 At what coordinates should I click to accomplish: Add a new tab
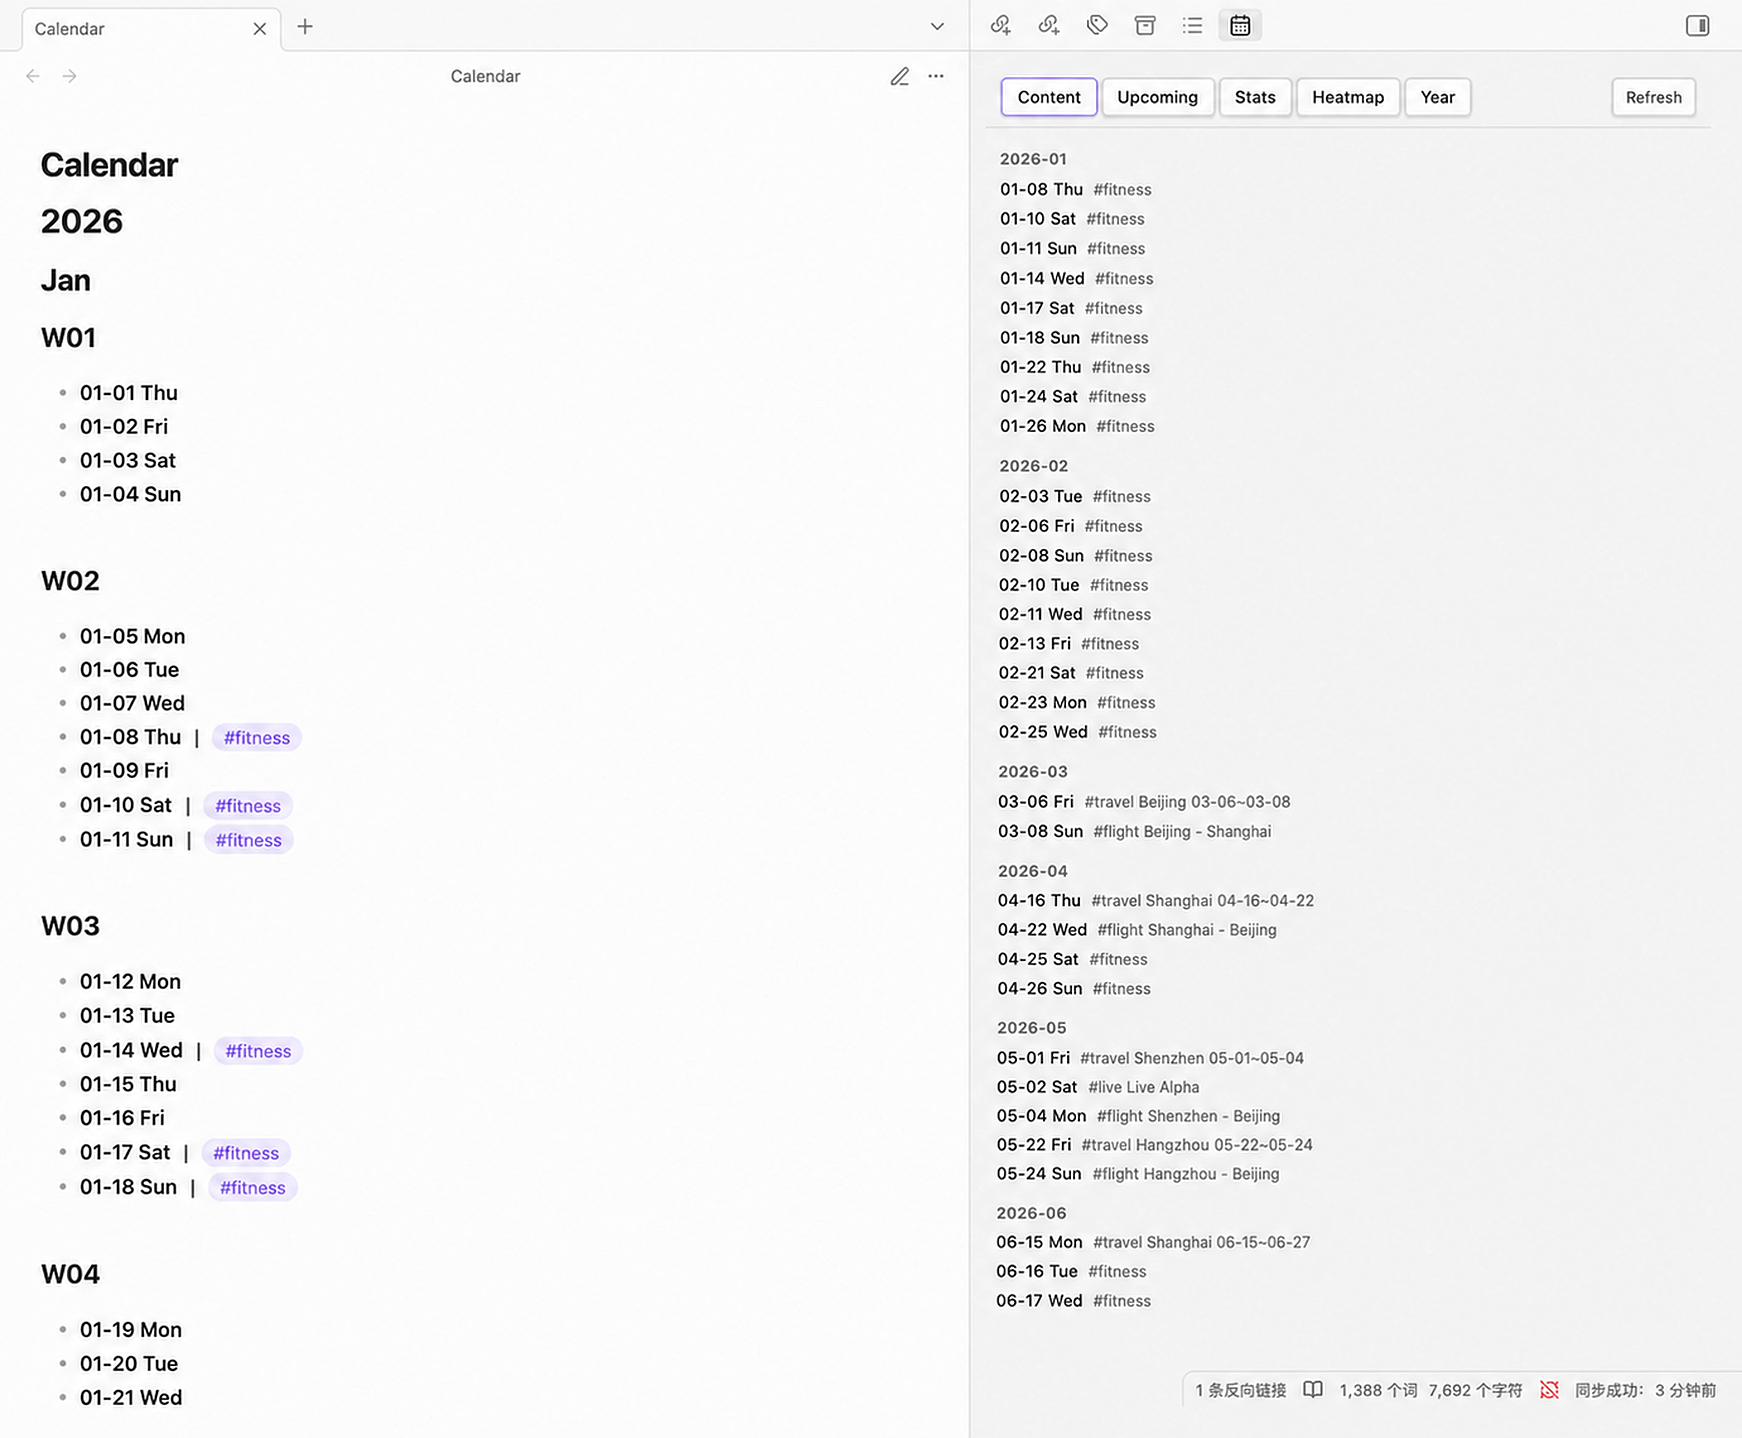305,27
